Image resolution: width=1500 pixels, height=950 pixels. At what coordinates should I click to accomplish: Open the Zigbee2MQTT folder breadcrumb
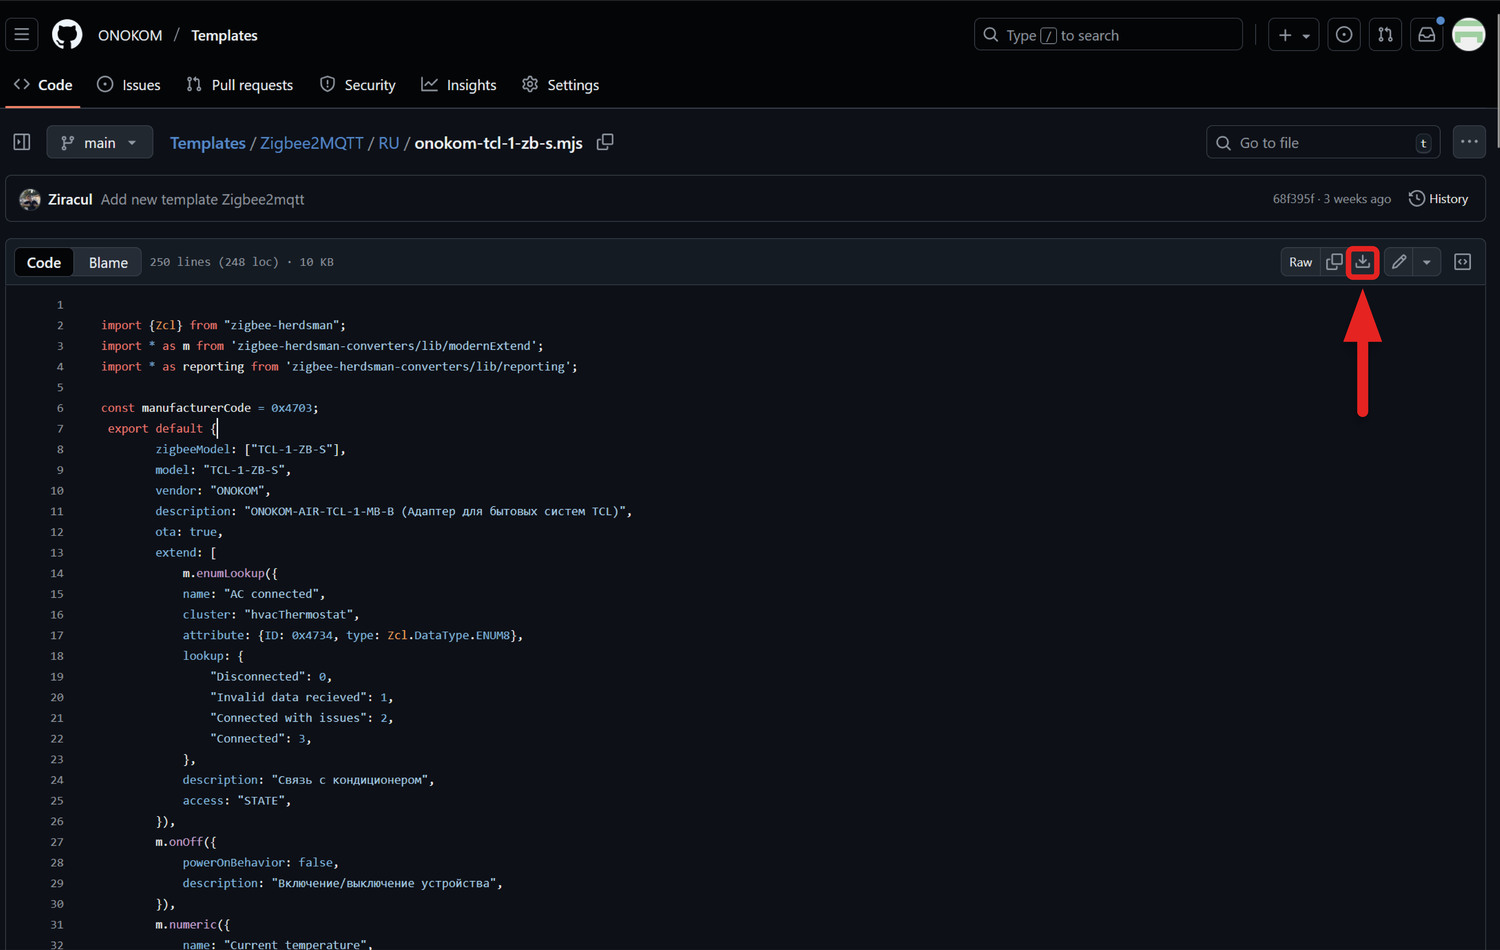pos(311,143)
